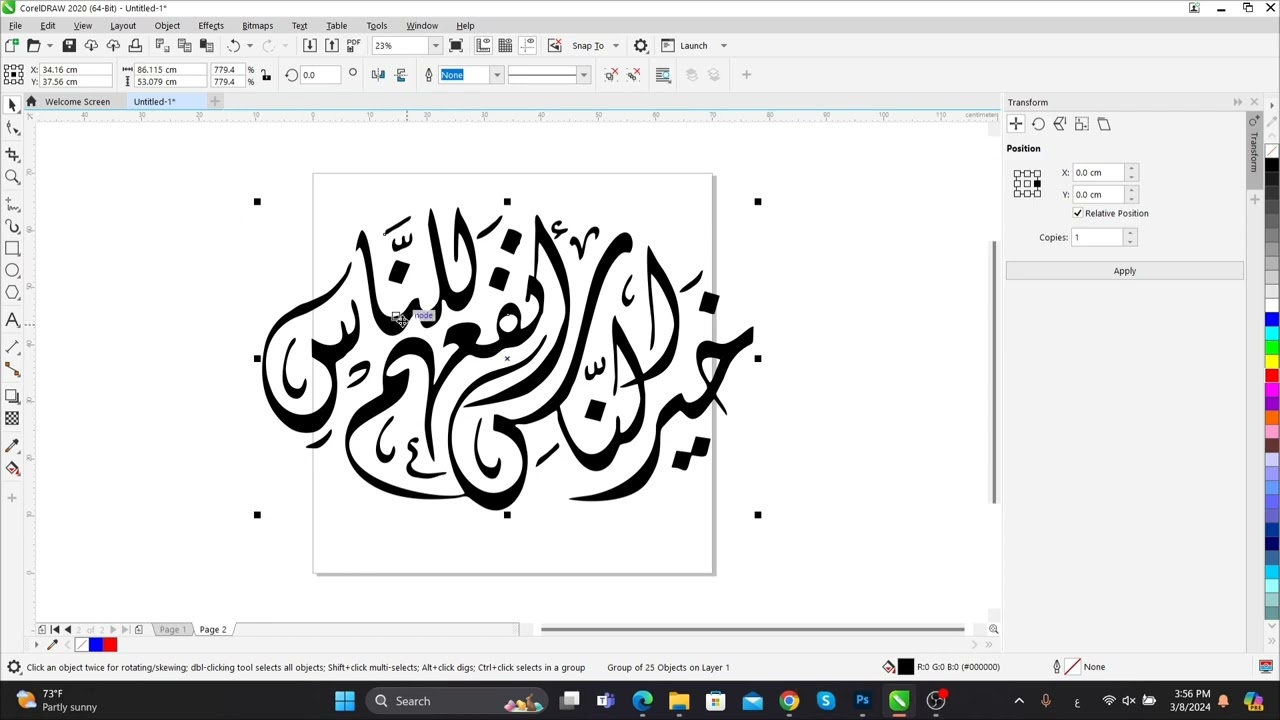
Task: Open the outline width dropdown
Action: [496, 75]
